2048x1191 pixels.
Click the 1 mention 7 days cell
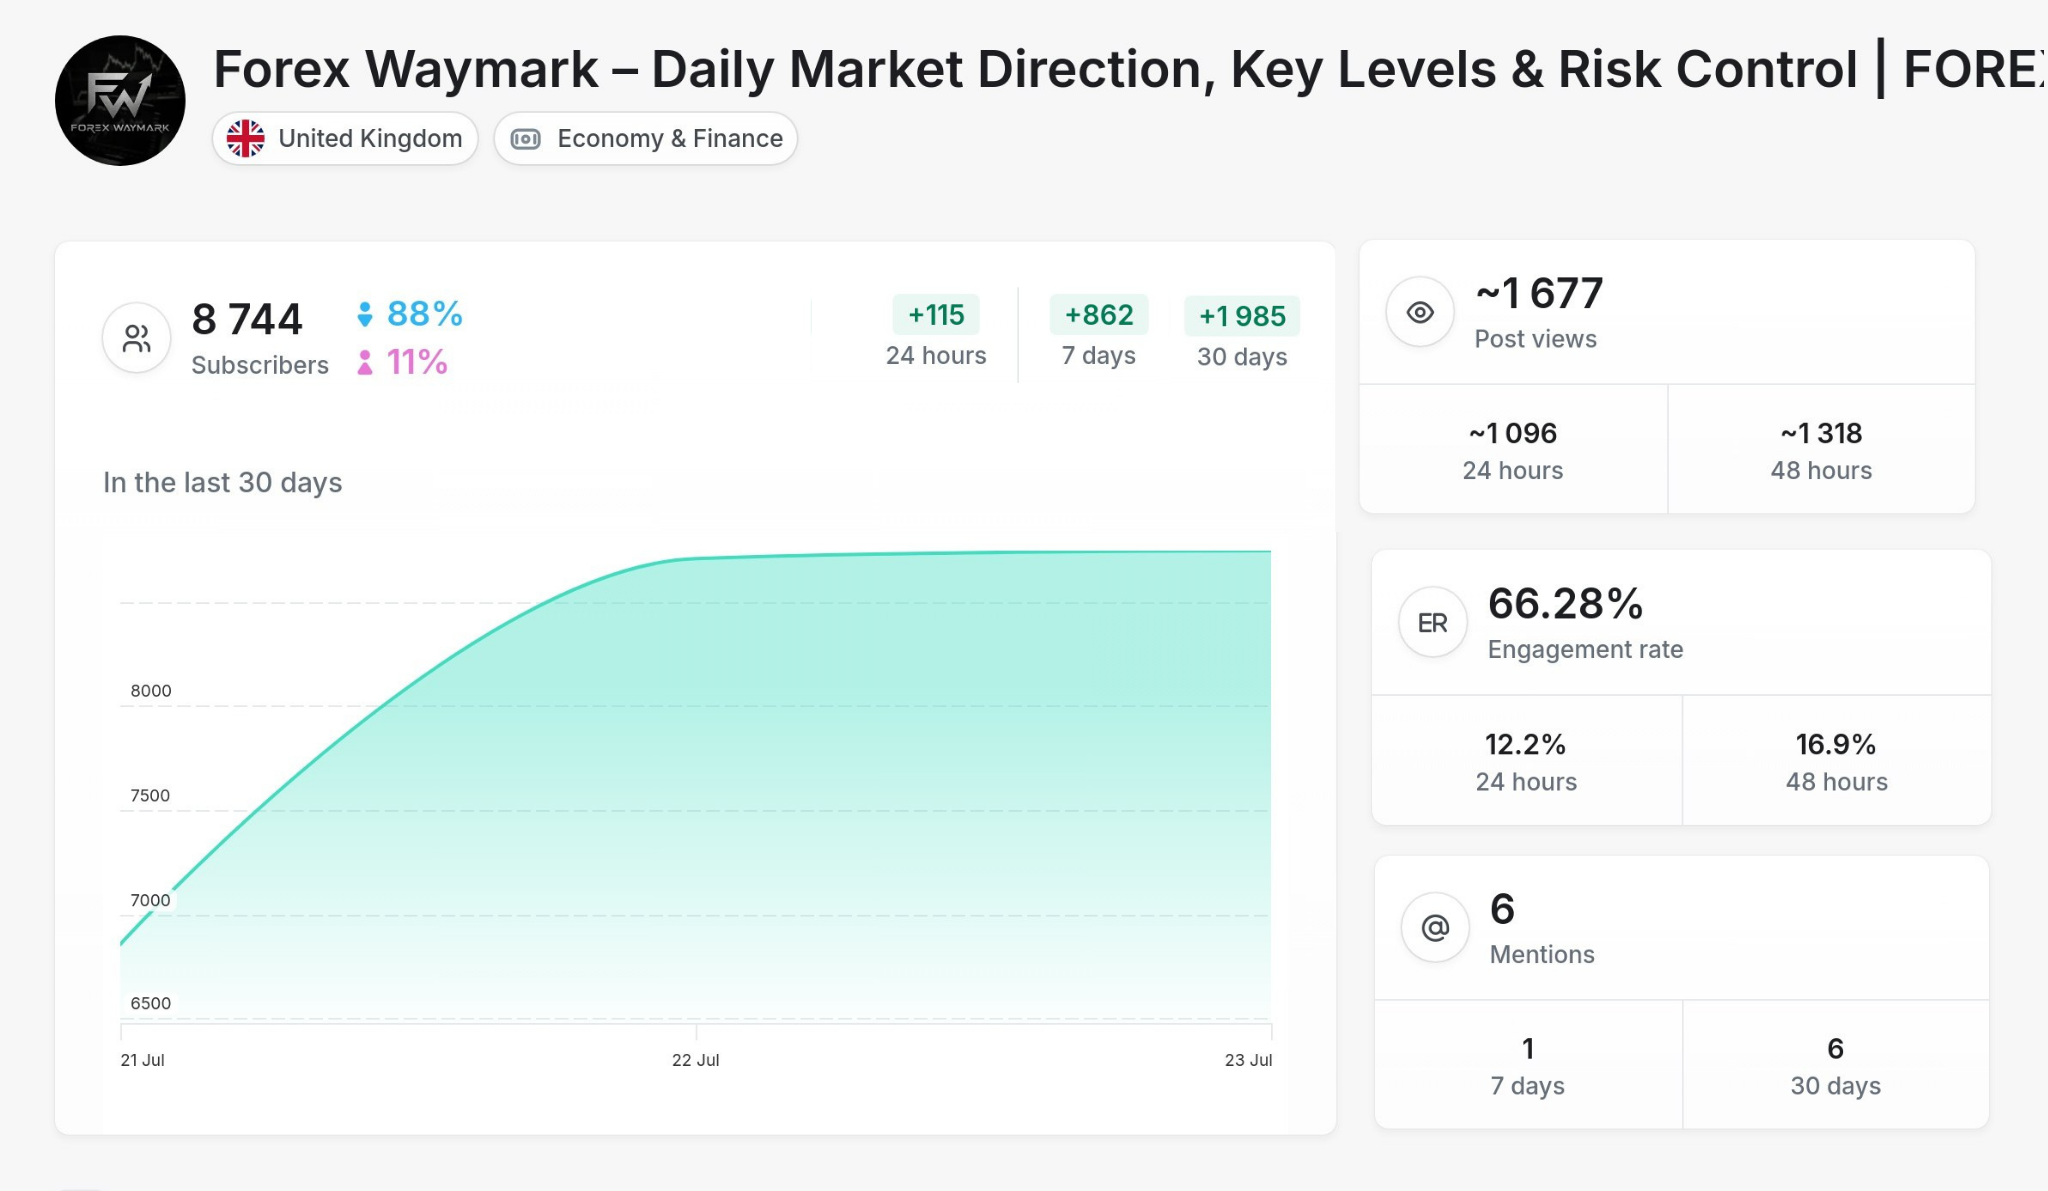click(1528, 1065)
